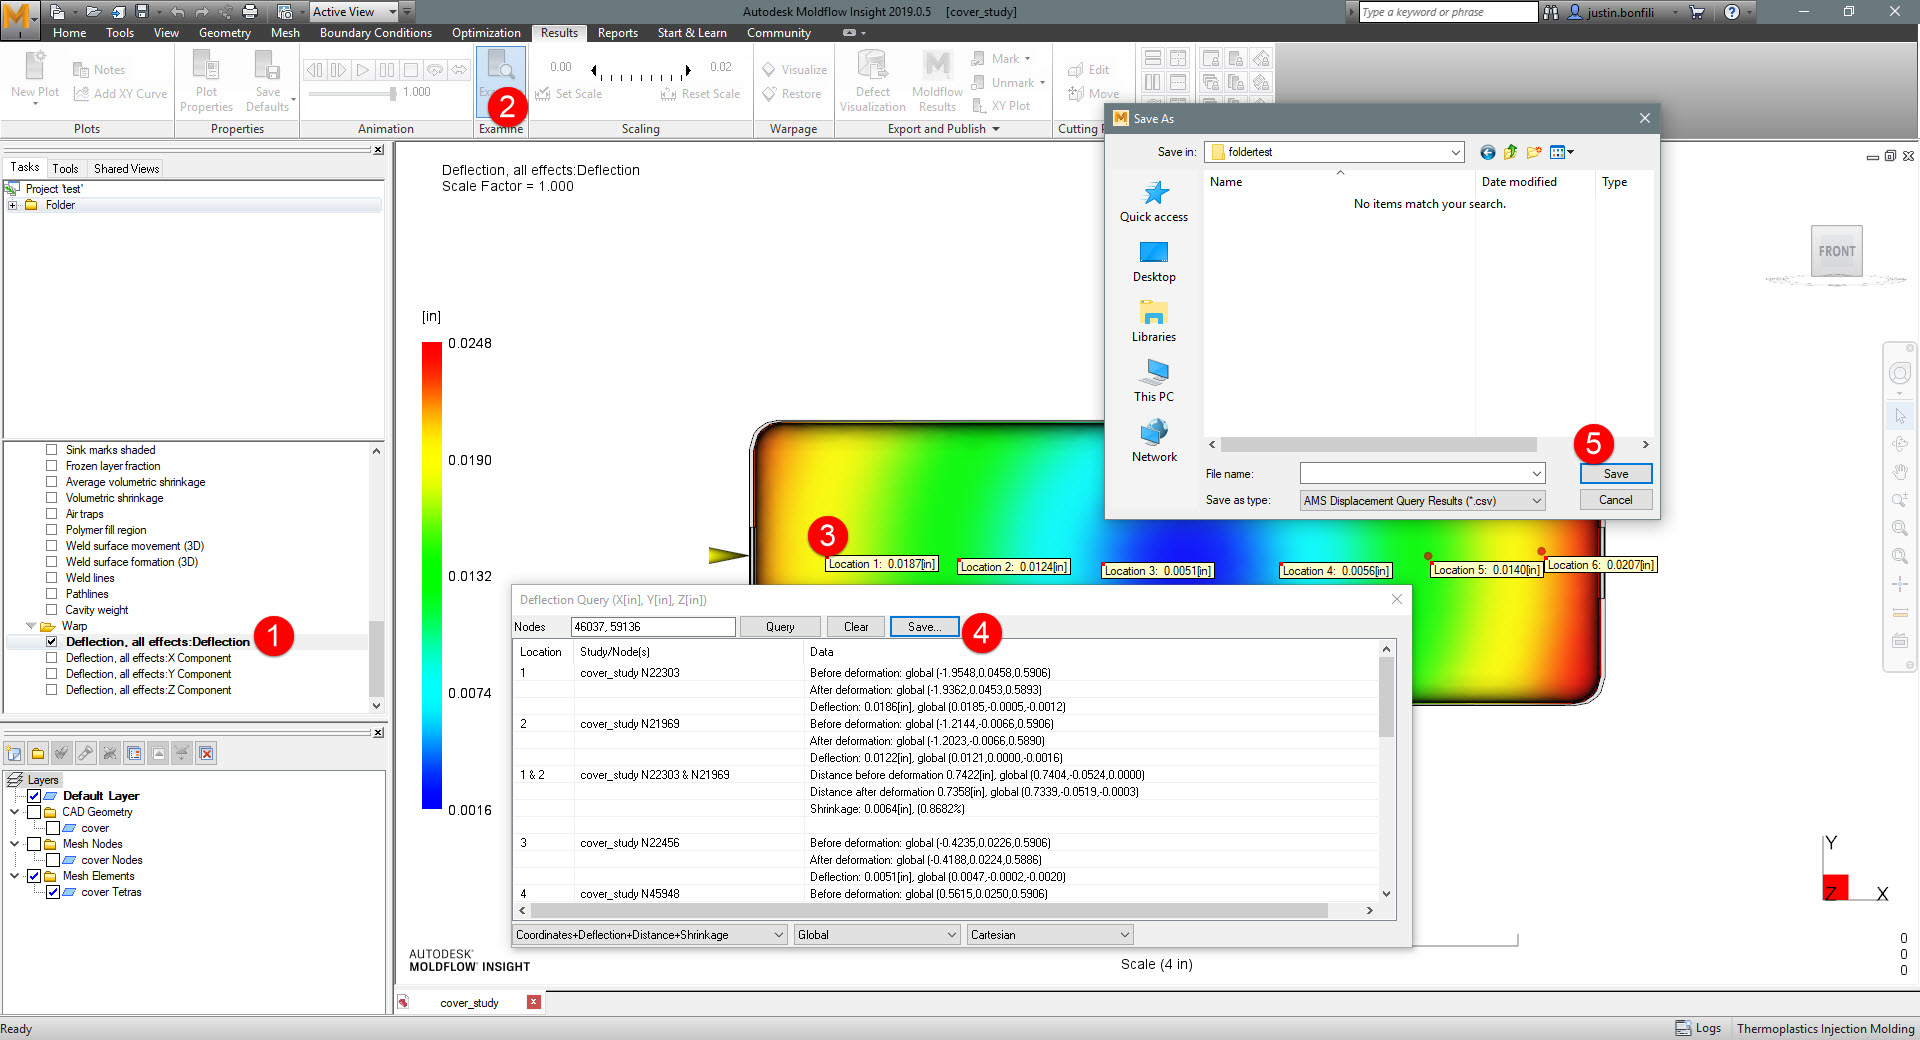The image size is (1920, 1040).
Task: Activate the Zoom magnifier tool on the right
Action: coord(1901,499)
